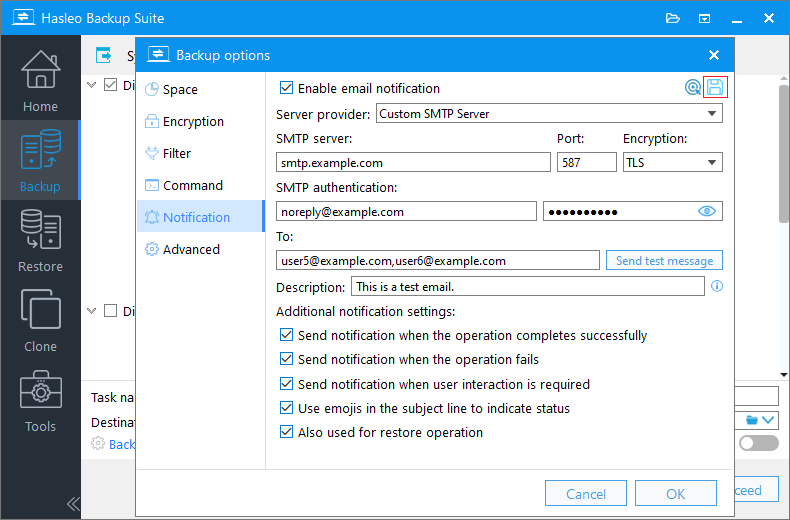790x520 pixels.
Task: Show password with the eye icon
Action: tap(707, 211)
